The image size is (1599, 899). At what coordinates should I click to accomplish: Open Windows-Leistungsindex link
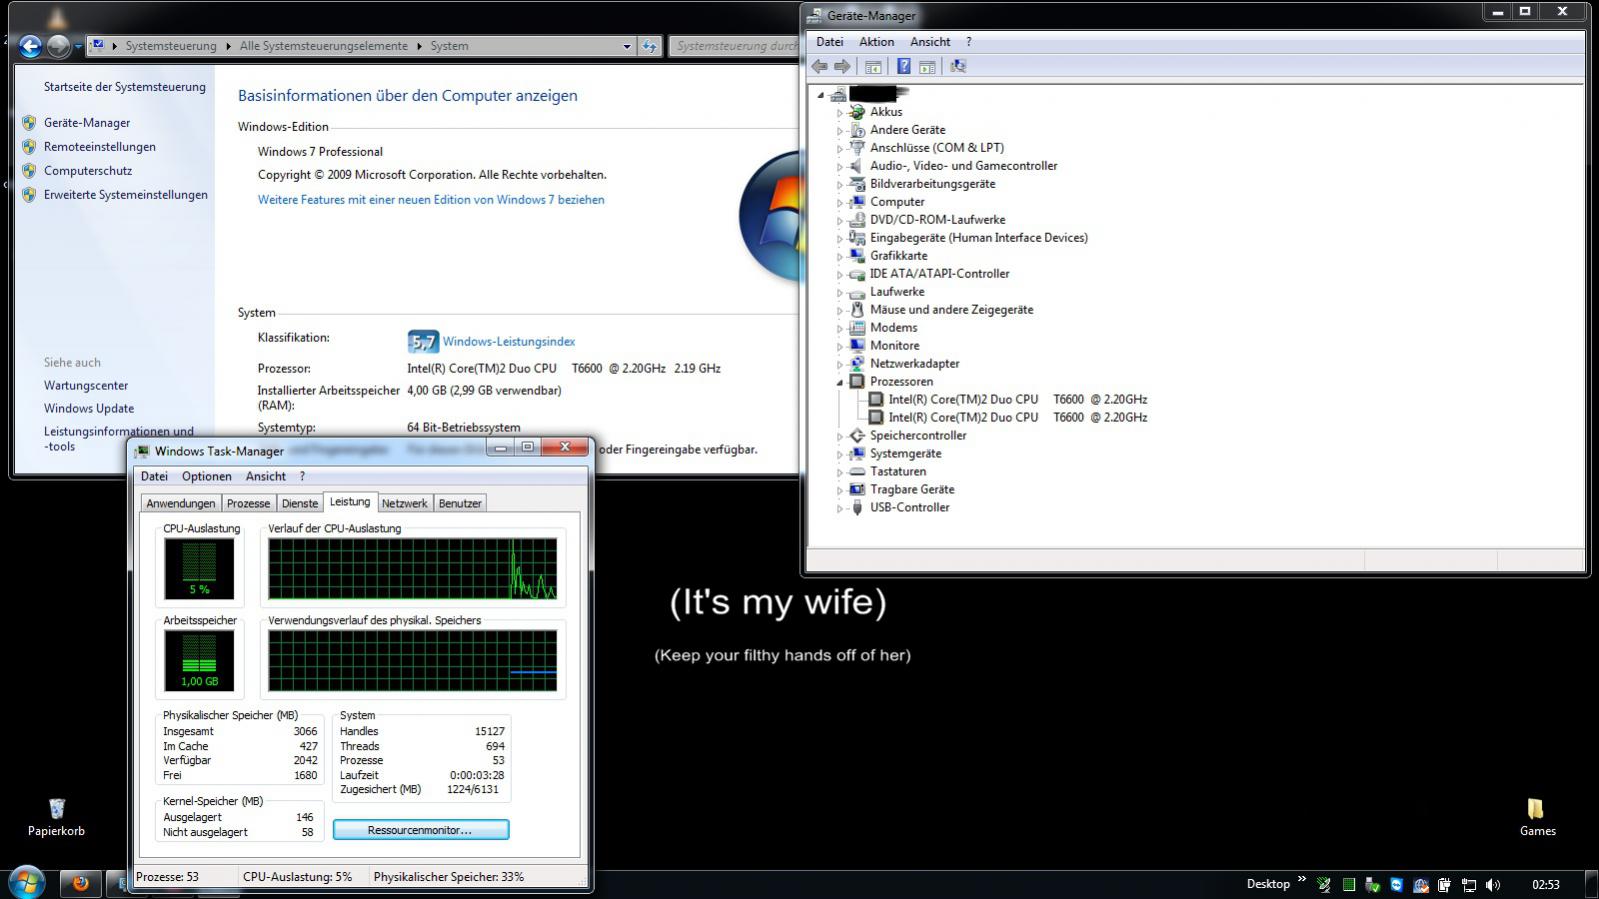click(x=509, y=342)
